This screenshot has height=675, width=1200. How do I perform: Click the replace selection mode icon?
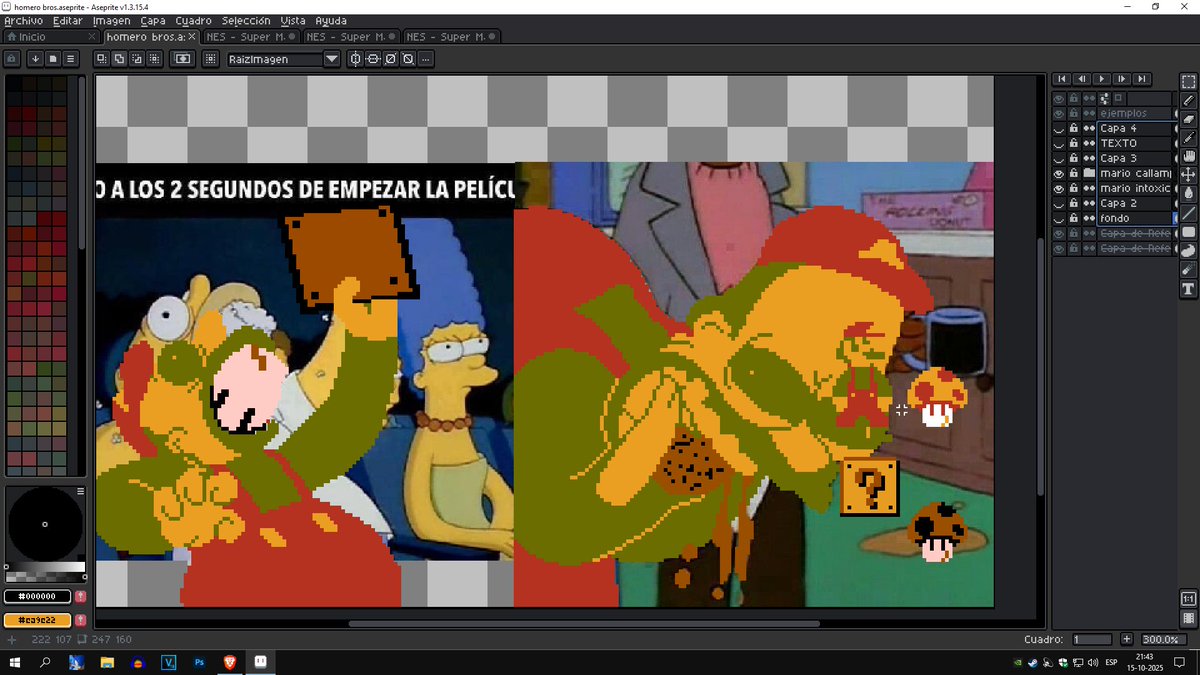coord(102,59)
